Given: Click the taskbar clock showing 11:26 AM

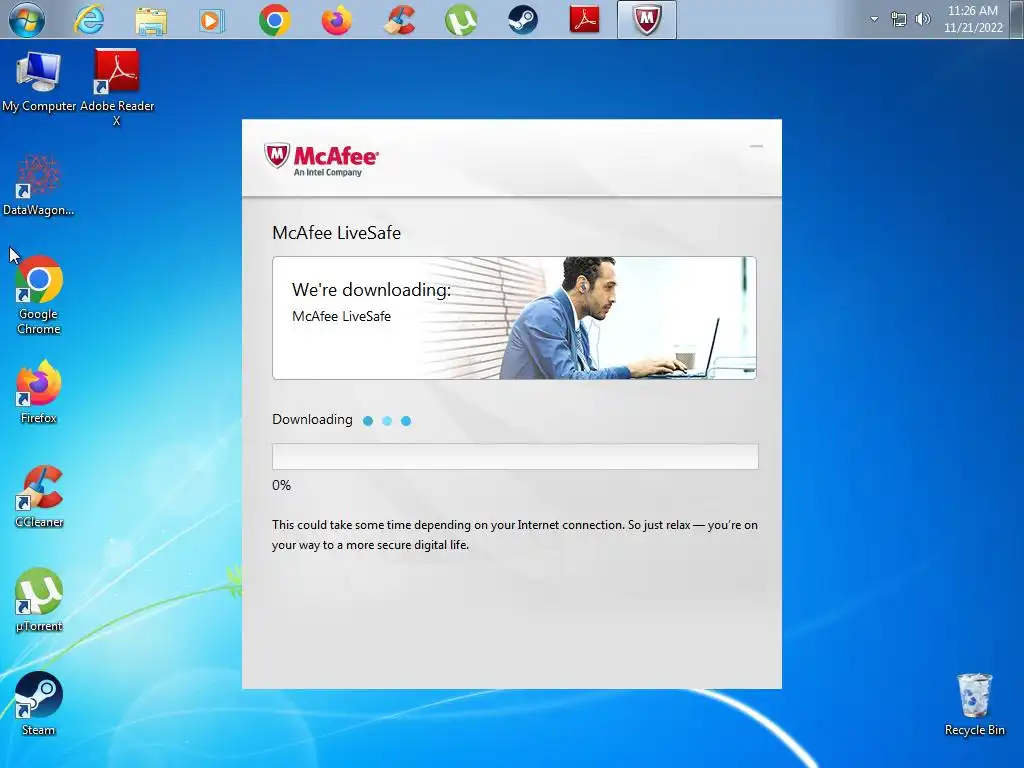Looking at the screenshot, I should (x=973, y=20).
